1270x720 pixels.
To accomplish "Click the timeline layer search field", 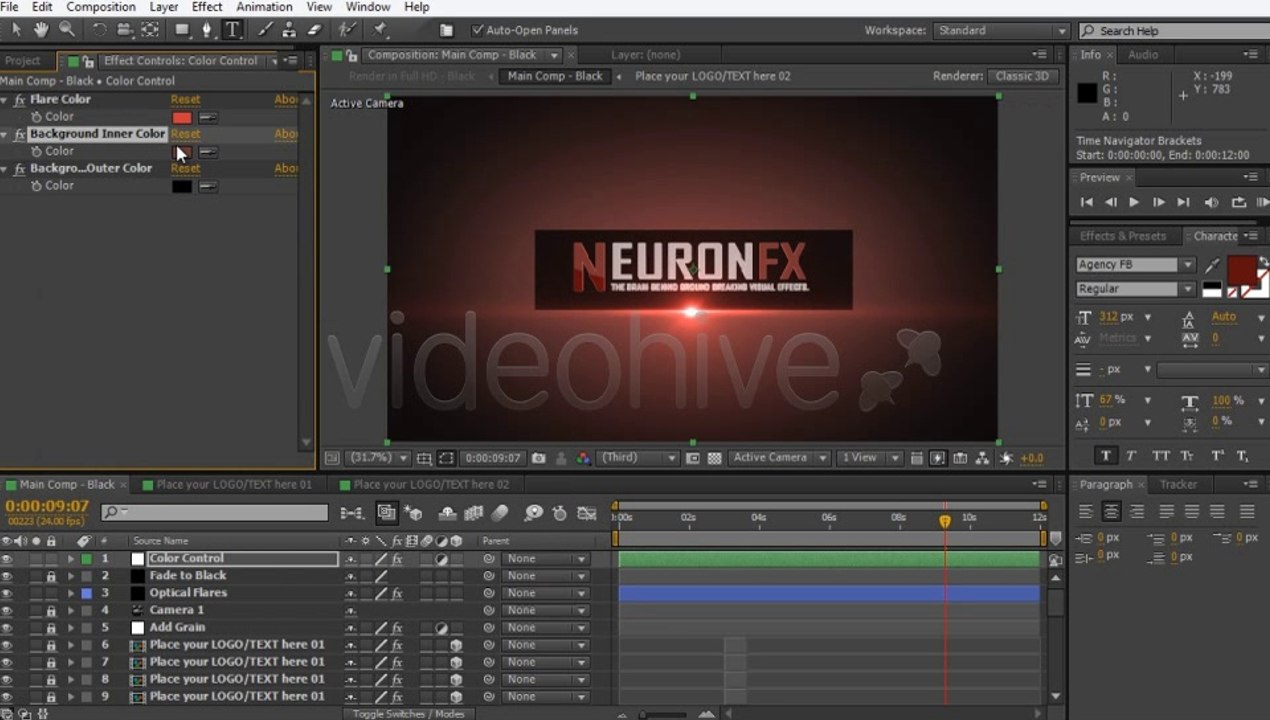I will (x=215, y=513).
